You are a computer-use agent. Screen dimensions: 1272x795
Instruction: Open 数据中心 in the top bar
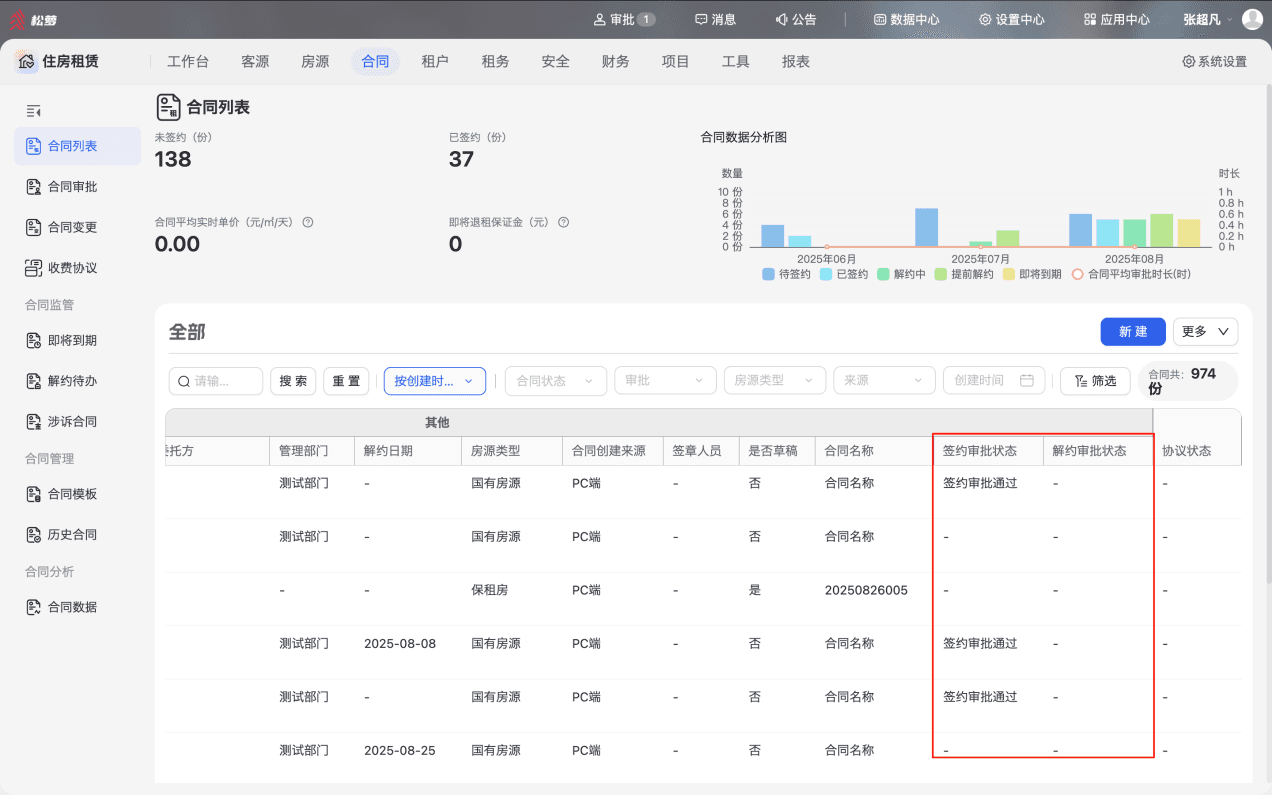click(x=906, y=19)
